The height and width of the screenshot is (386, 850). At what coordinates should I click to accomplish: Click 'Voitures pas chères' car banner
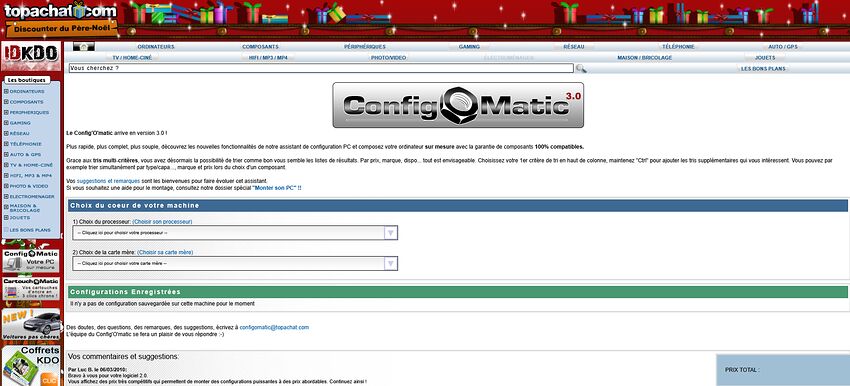pyautogui.click(x=31, y=325)
